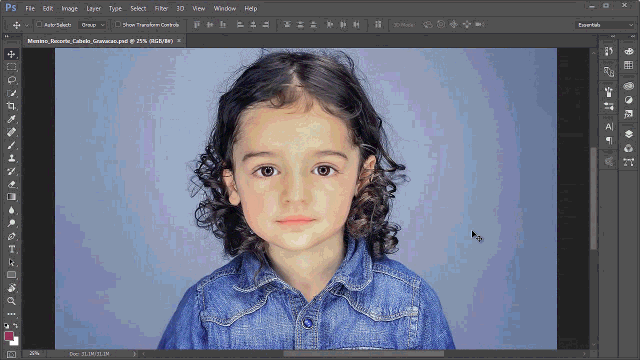640x360 pixels.
Task: Select the Brush tool
Action: tap(11, 145)
